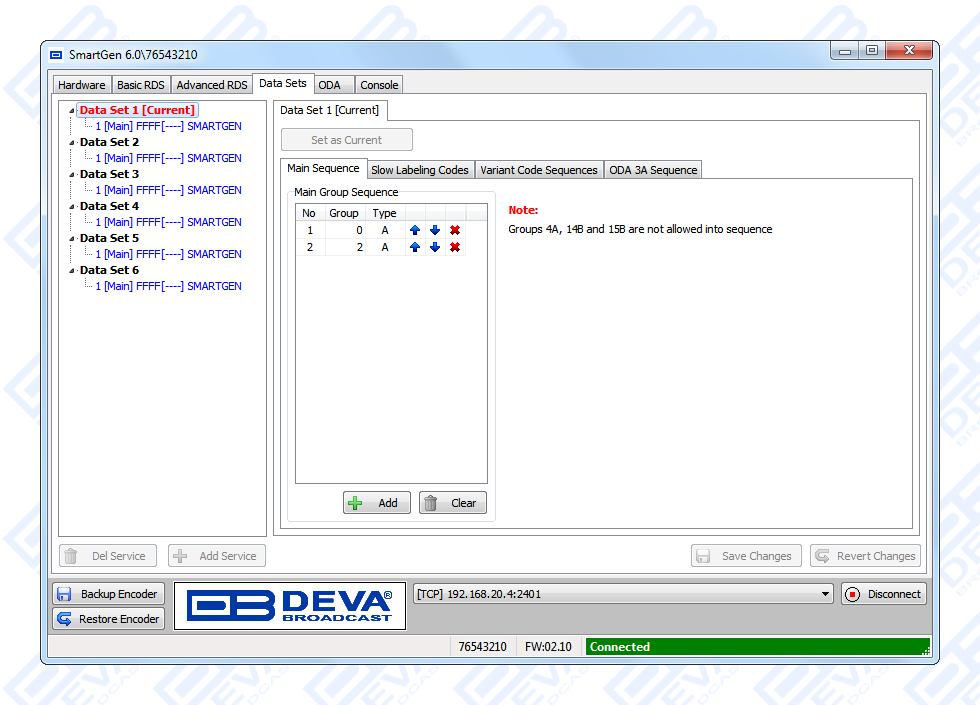Open the TCP connection address dropdown
This screenshot has height=705, width=980.
tap(825, 594)
